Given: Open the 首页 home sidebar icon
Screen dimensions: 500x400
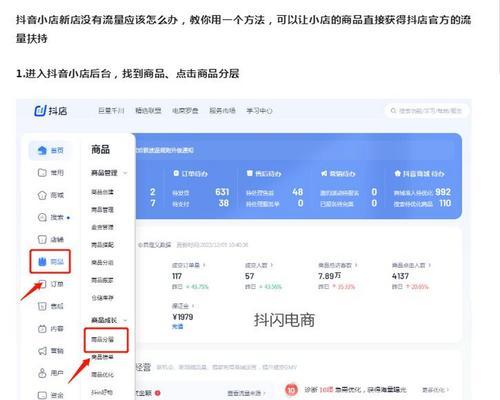Looking at the screenshot, I should [42, 150].
